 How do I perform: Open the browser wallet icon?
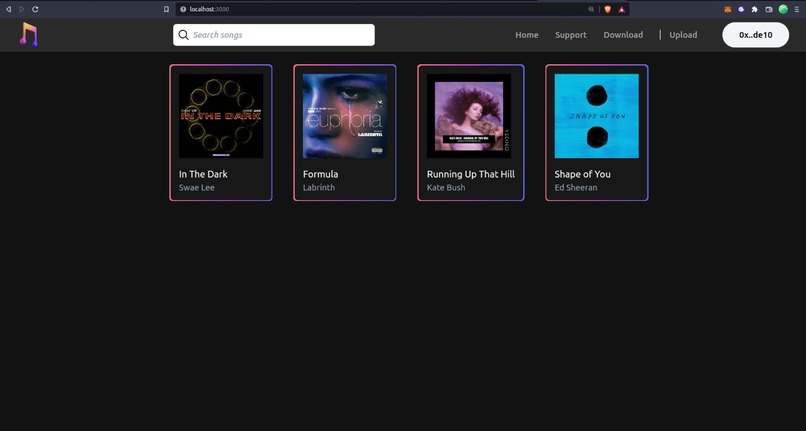(x=769, y=9)
